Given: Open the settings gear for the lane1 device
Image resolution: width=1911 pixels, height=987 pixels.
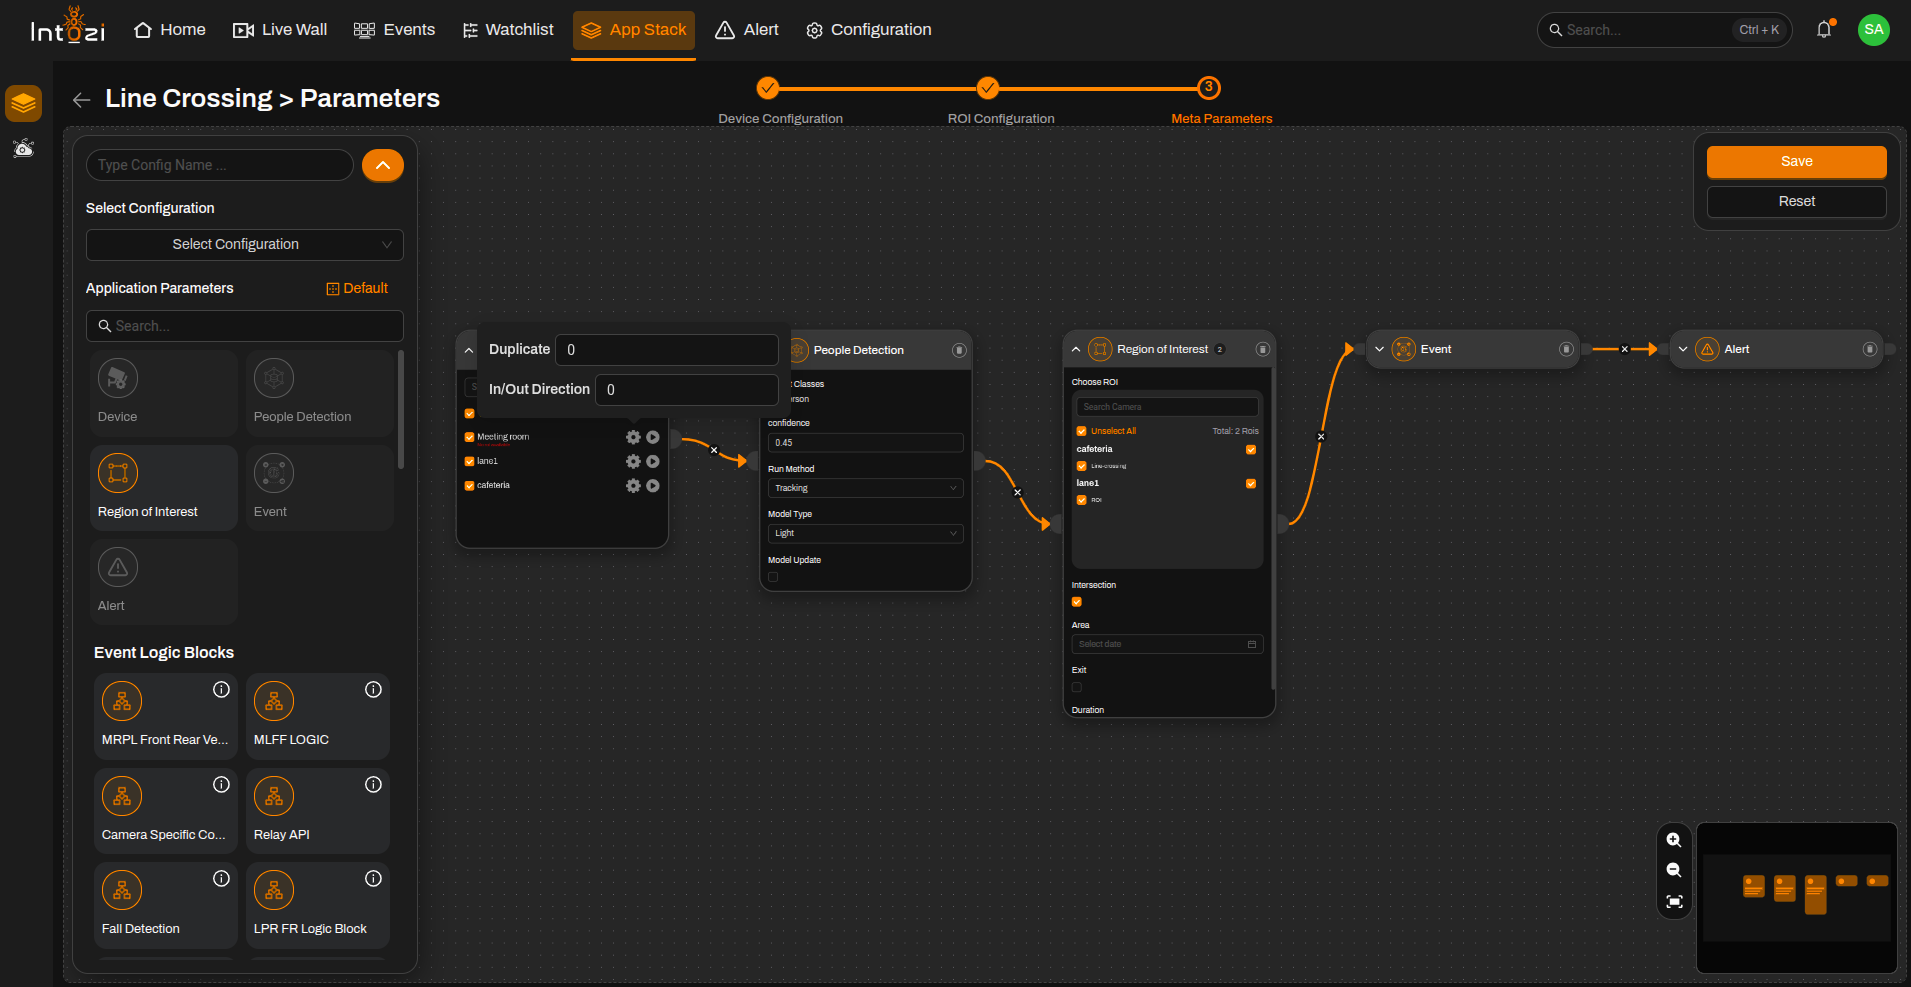Looking at the screenshot, I should 633,461.
